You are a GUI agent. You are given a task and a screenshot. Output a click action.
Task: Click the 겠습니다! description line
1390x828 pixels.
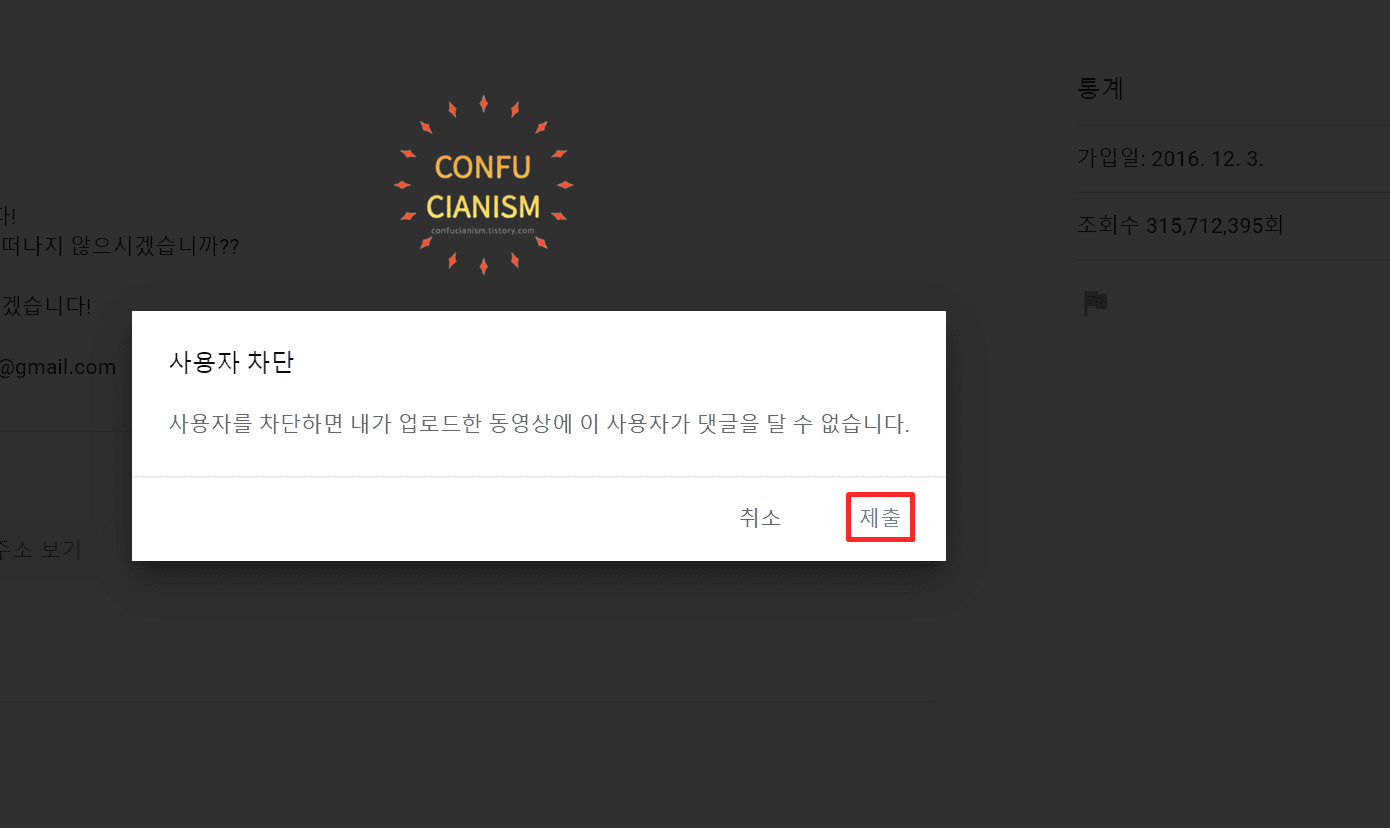(x=46, y=306)
